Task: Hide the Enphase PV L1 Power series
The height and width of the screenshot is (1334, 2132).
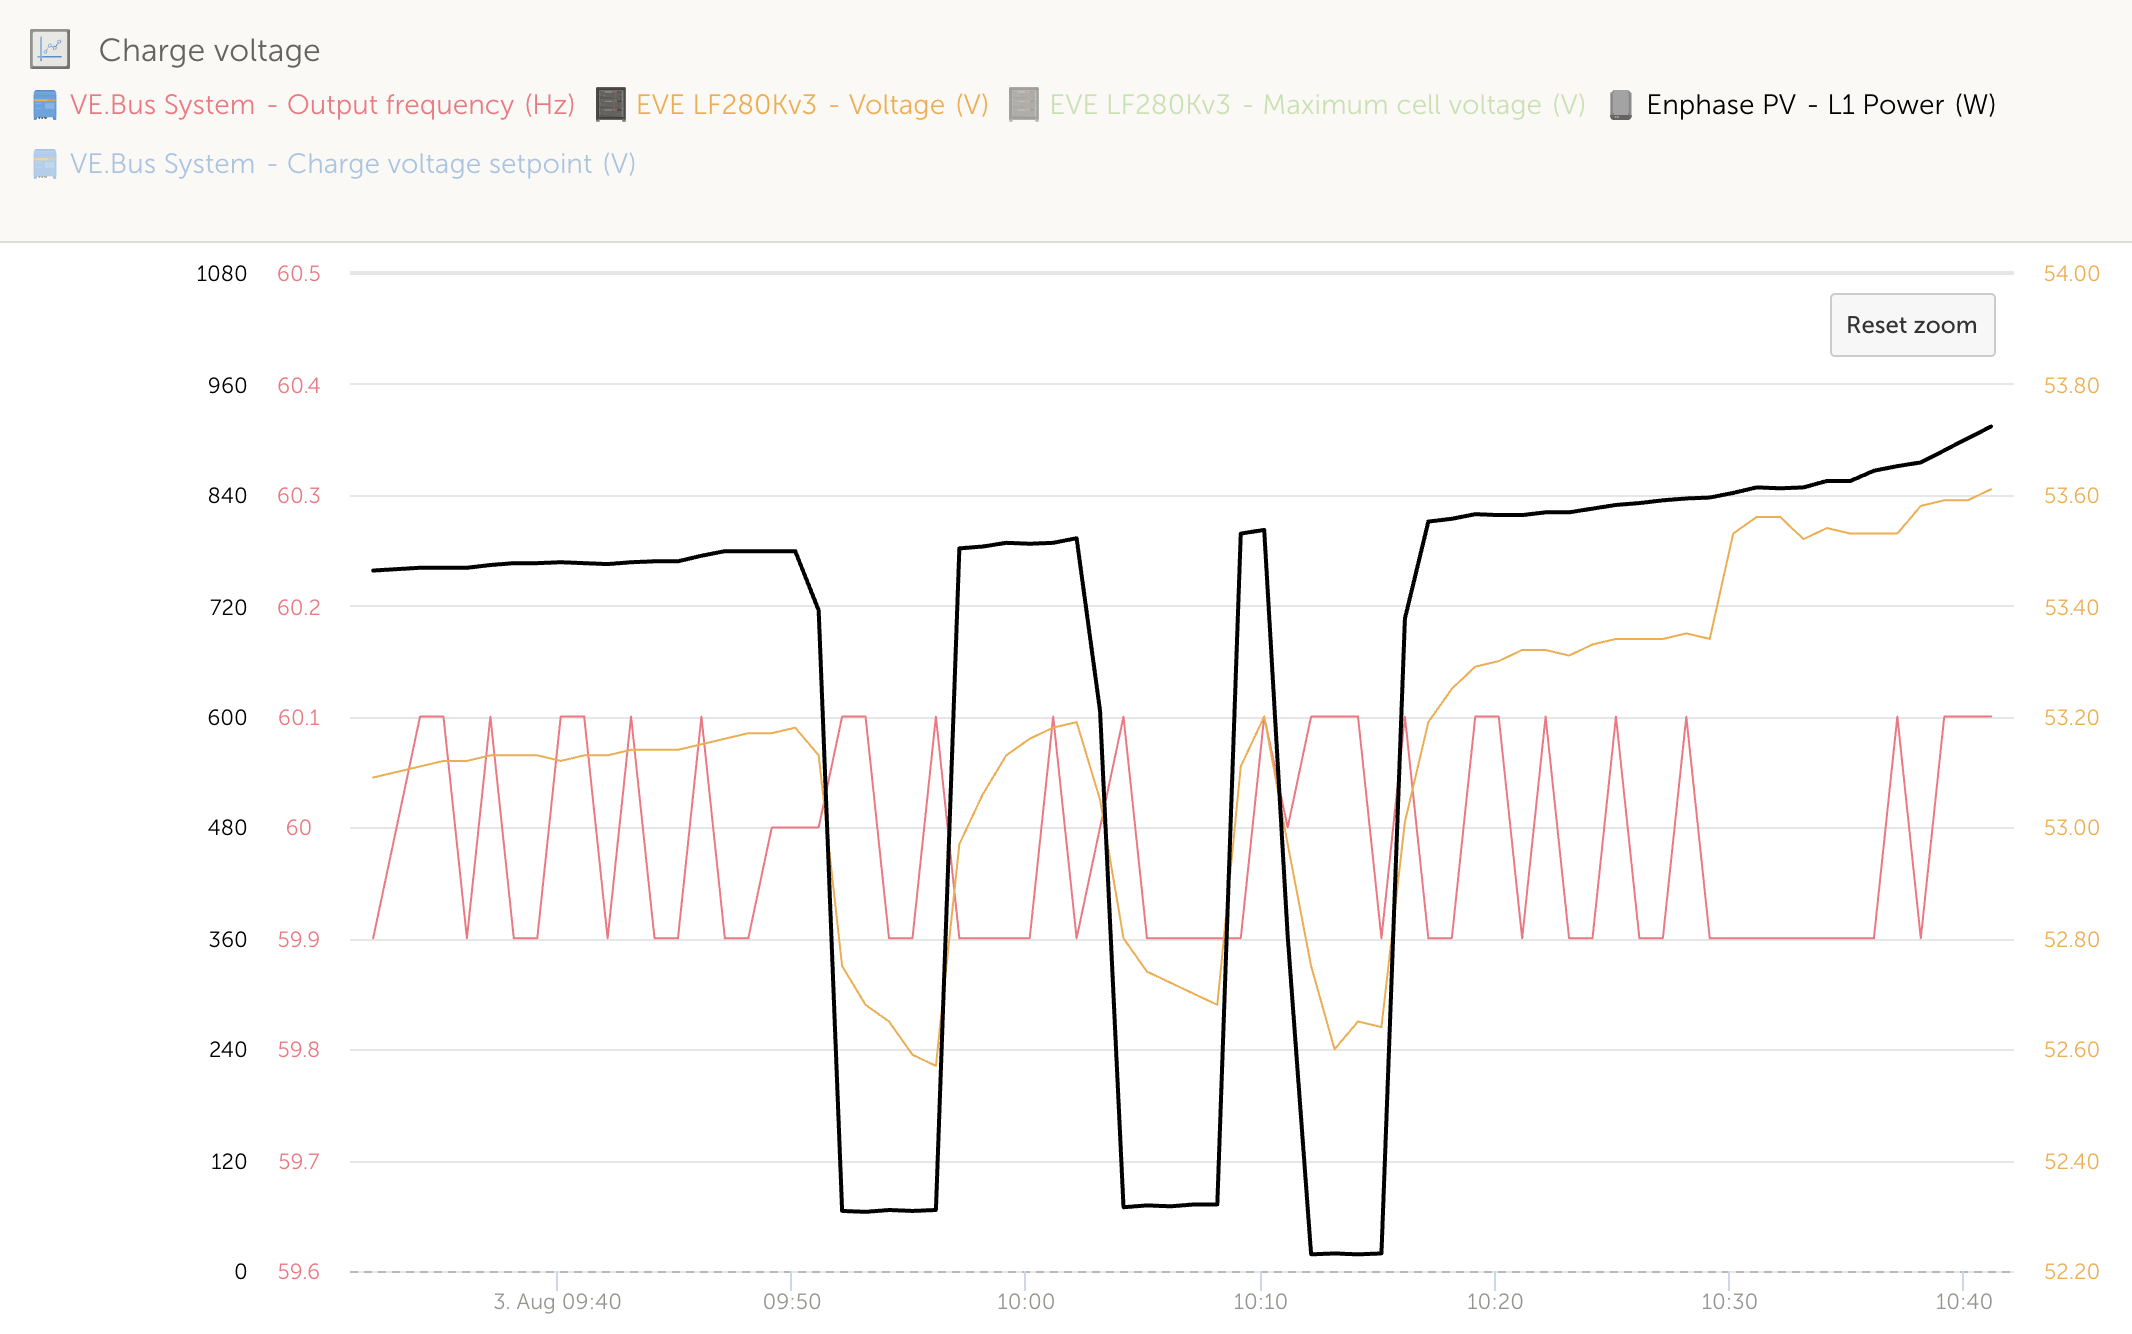Action: click(x=1820, y=105)
